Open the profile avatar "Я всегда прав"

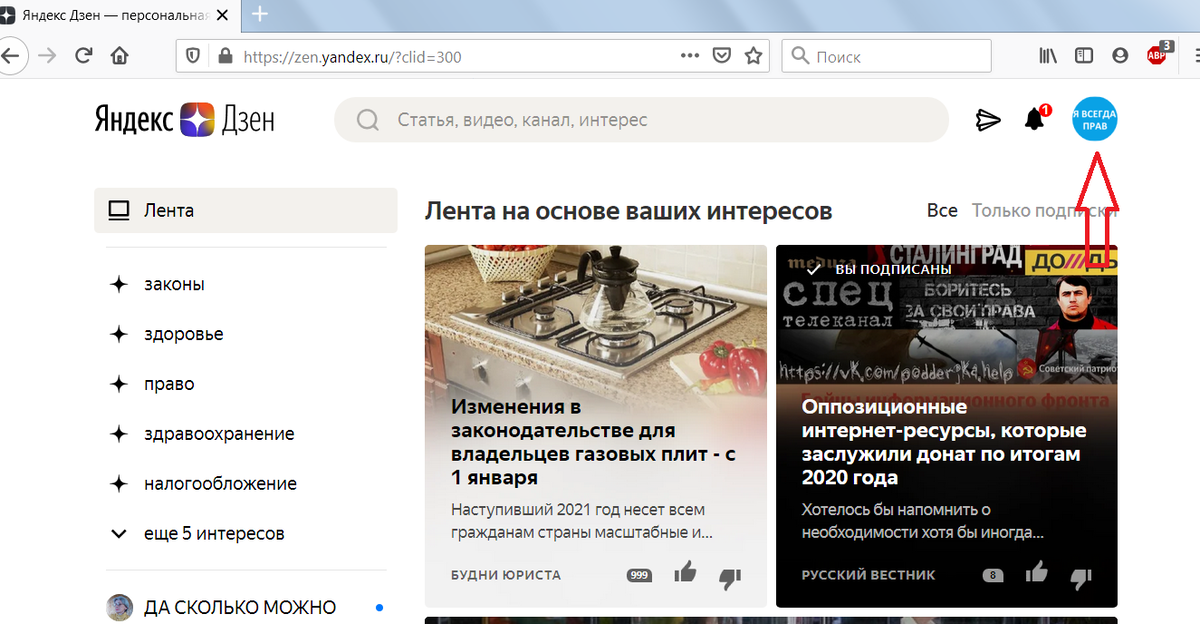[x=1094, y=120]
